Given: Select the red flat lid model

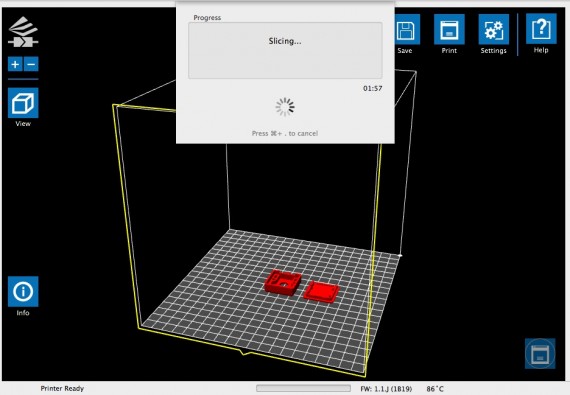Looking at the screenshot, I should tap(321, 291).
